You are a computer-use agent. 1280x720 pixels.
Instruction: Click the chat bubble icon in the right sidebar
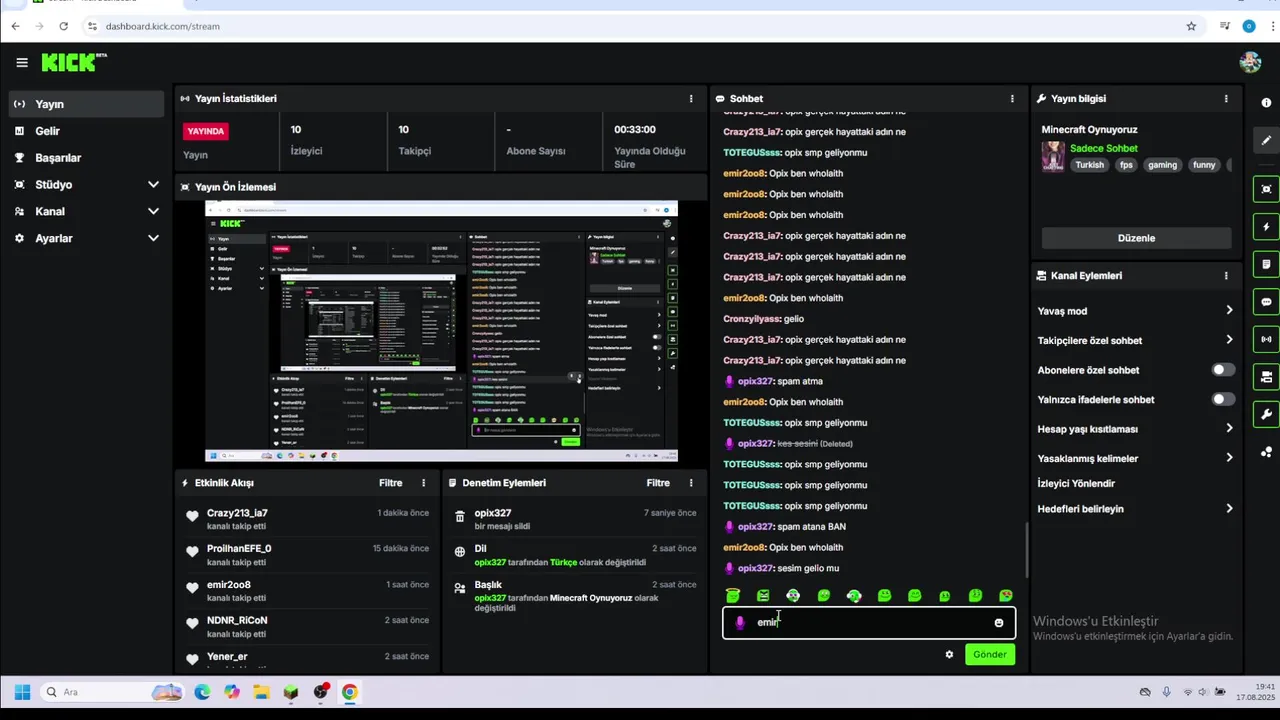(x=1266, y=302)
